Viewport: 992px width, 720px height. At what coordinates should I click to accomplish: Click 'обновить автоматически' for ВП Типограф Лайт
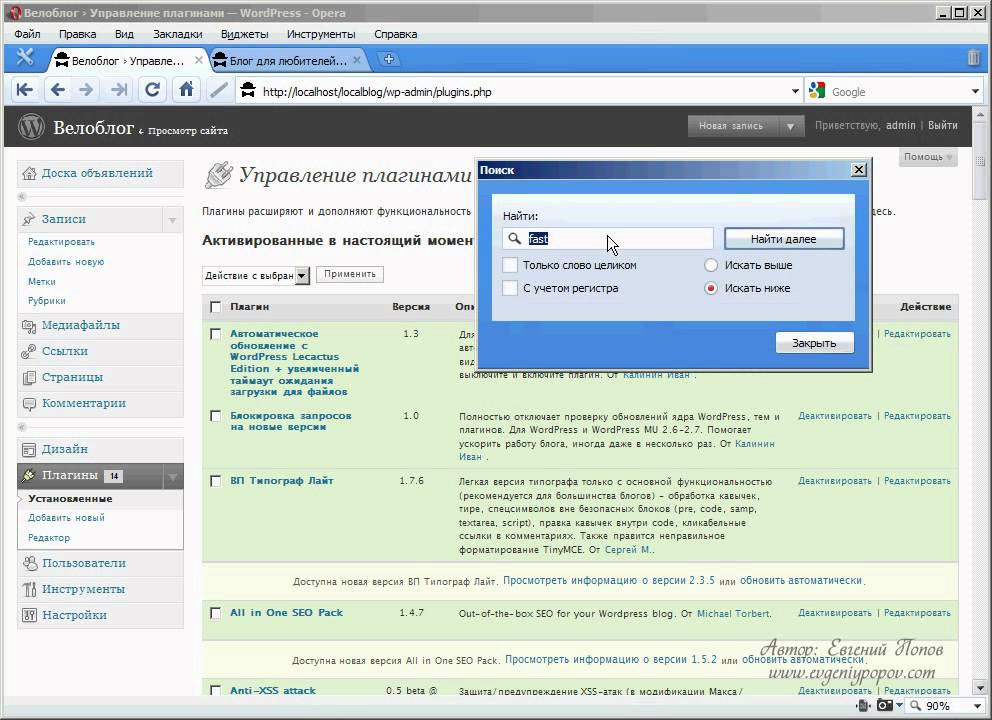[800, 580]
